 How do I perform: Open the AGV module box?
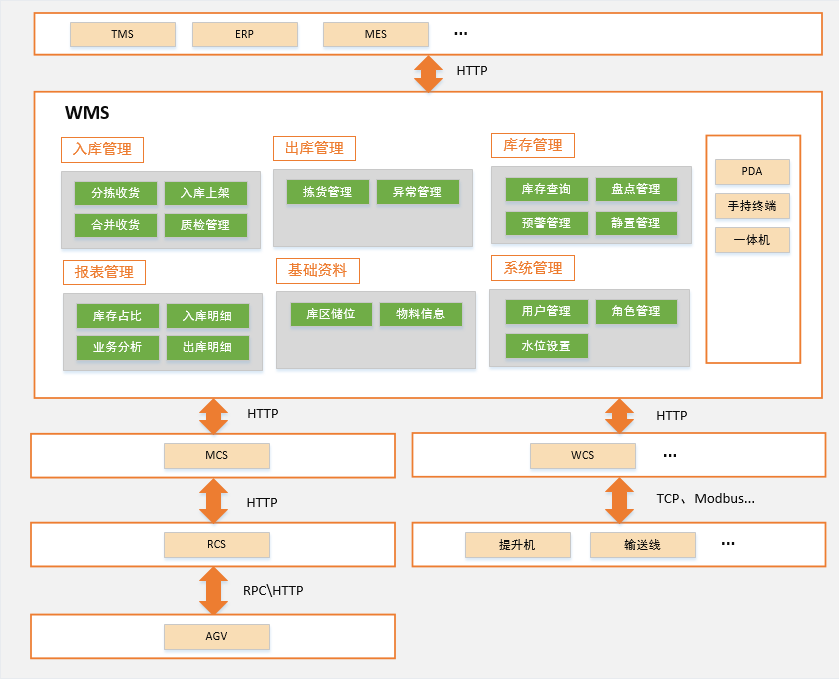[x=216, y=636]
